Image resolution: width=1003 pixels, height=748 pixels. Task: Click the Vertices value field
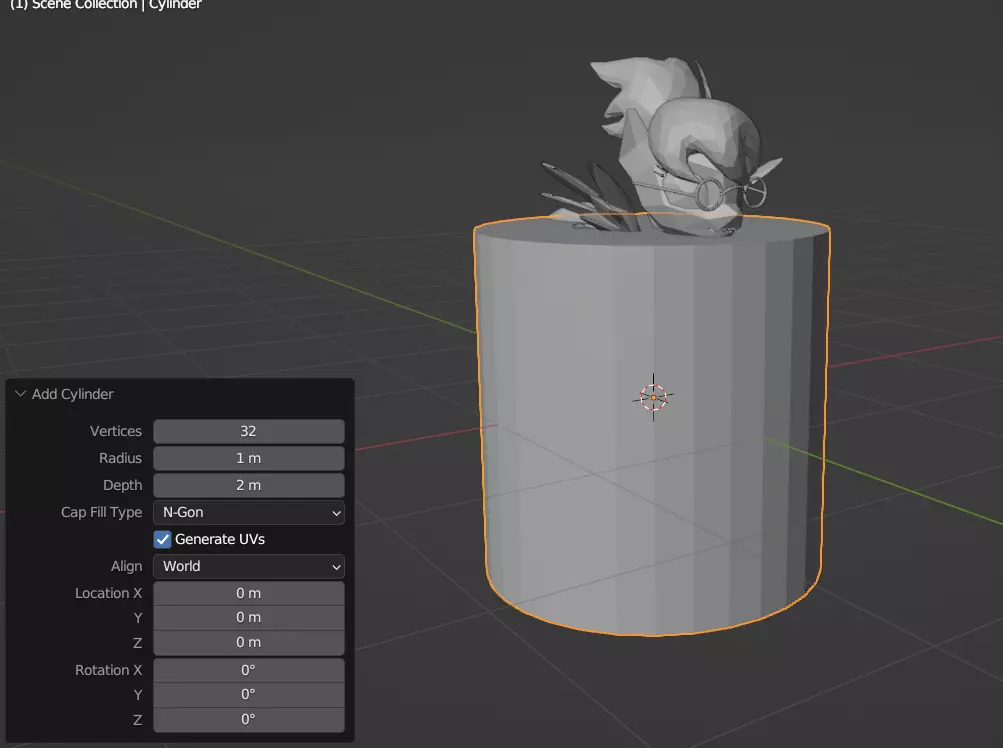pyautogui.click(x=248, y=431)
